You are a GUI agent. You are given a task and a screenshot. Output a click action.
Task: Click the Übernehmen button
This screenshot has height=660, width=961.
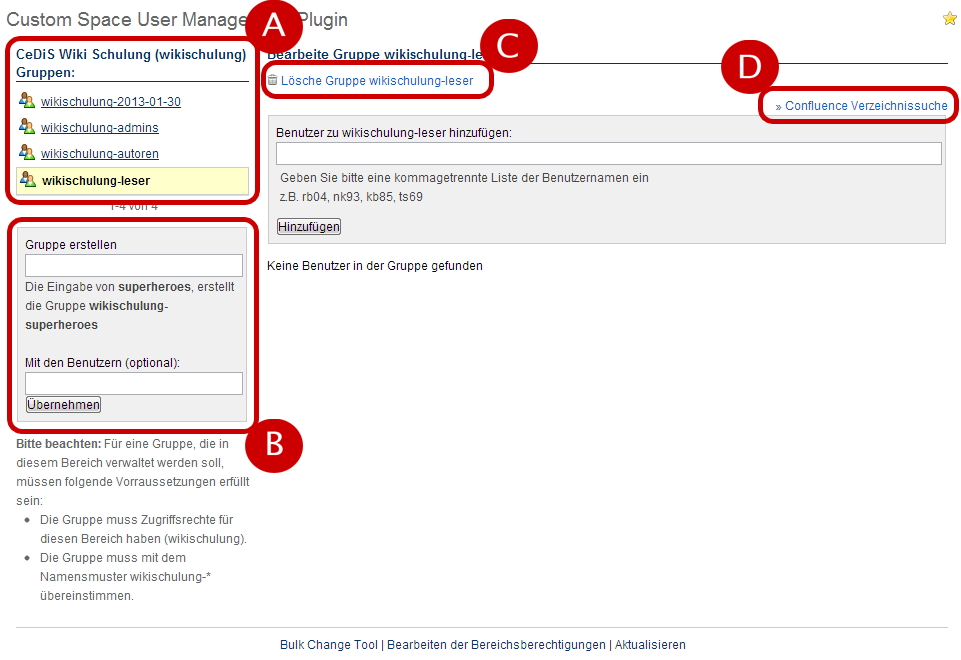pyautogui.click(x=63, y=404)
